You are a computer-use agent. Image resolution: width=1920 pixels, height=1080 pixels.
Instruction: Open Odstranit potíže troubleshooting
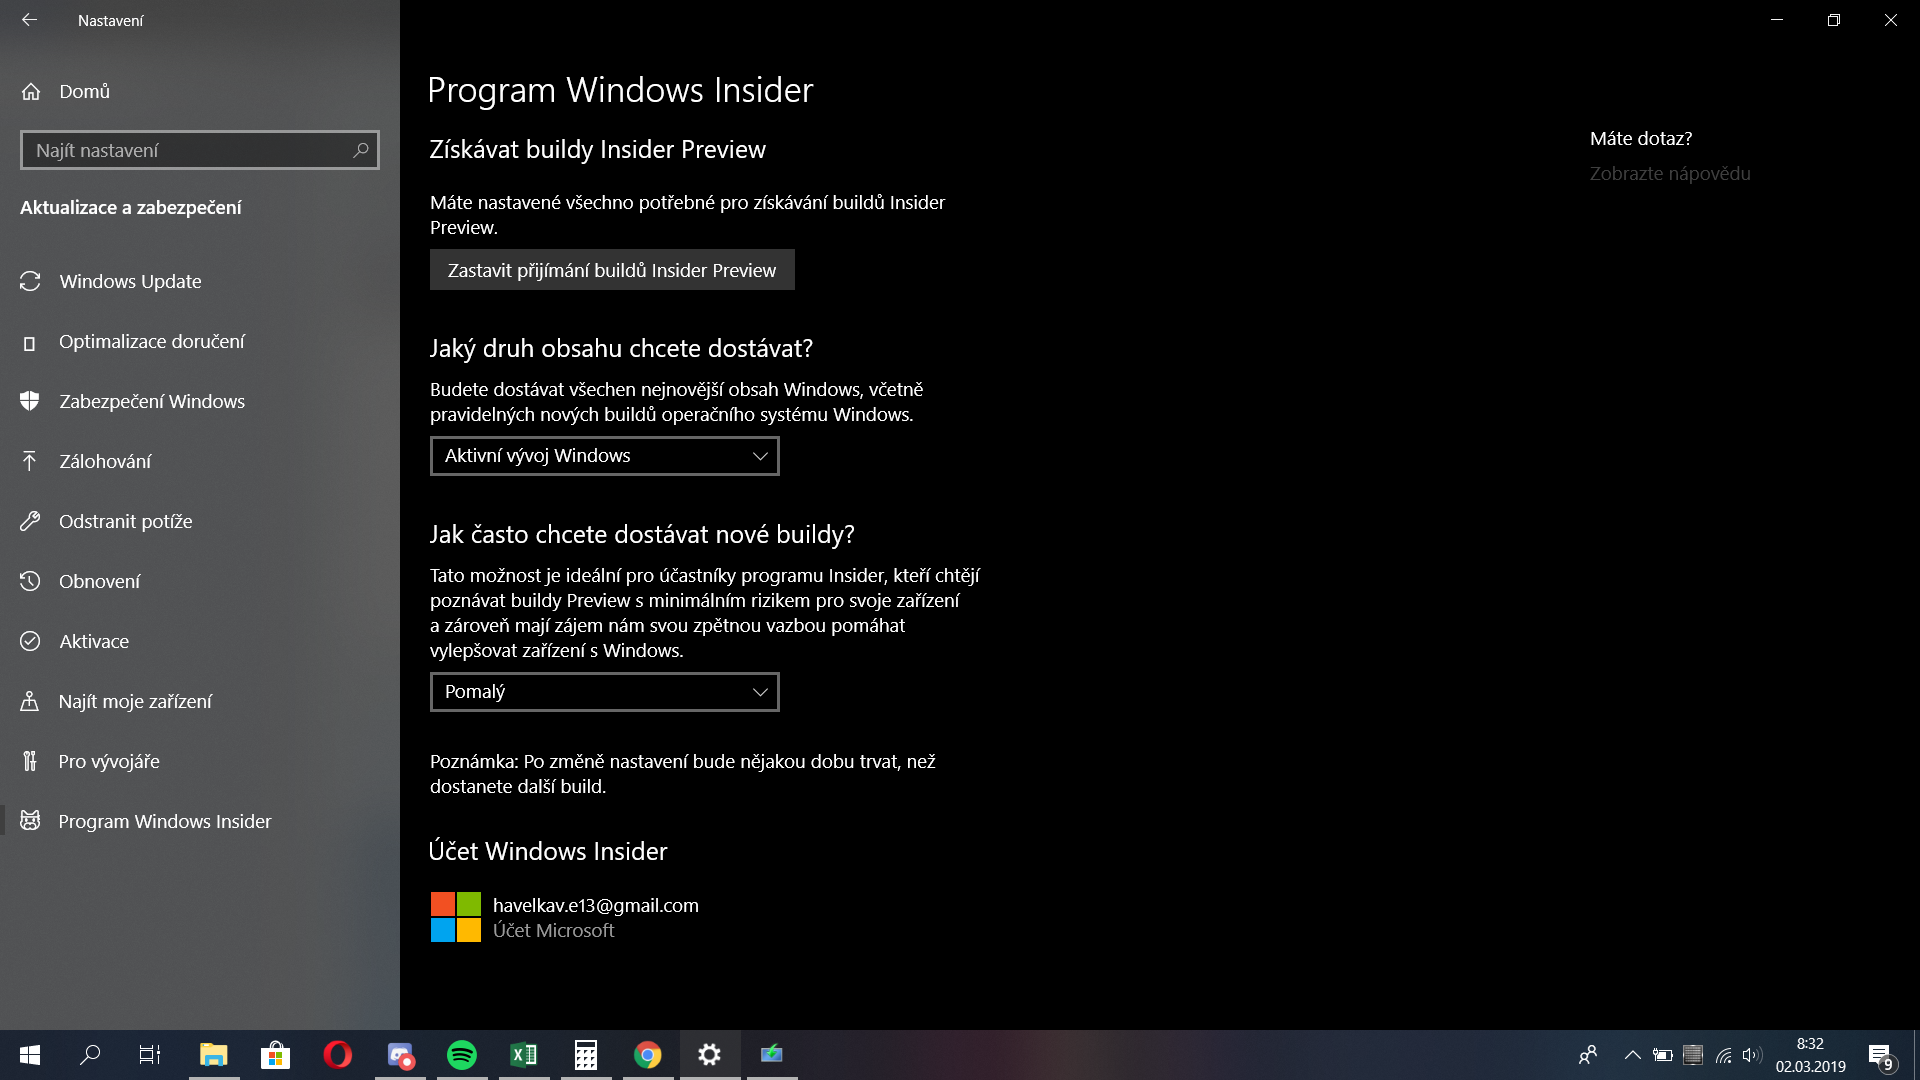click(x=125, y=521)
